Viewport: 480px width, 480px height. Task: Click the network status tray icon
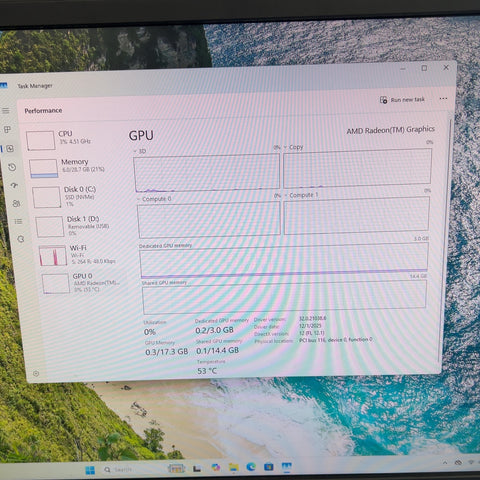(x=471, y=462)
